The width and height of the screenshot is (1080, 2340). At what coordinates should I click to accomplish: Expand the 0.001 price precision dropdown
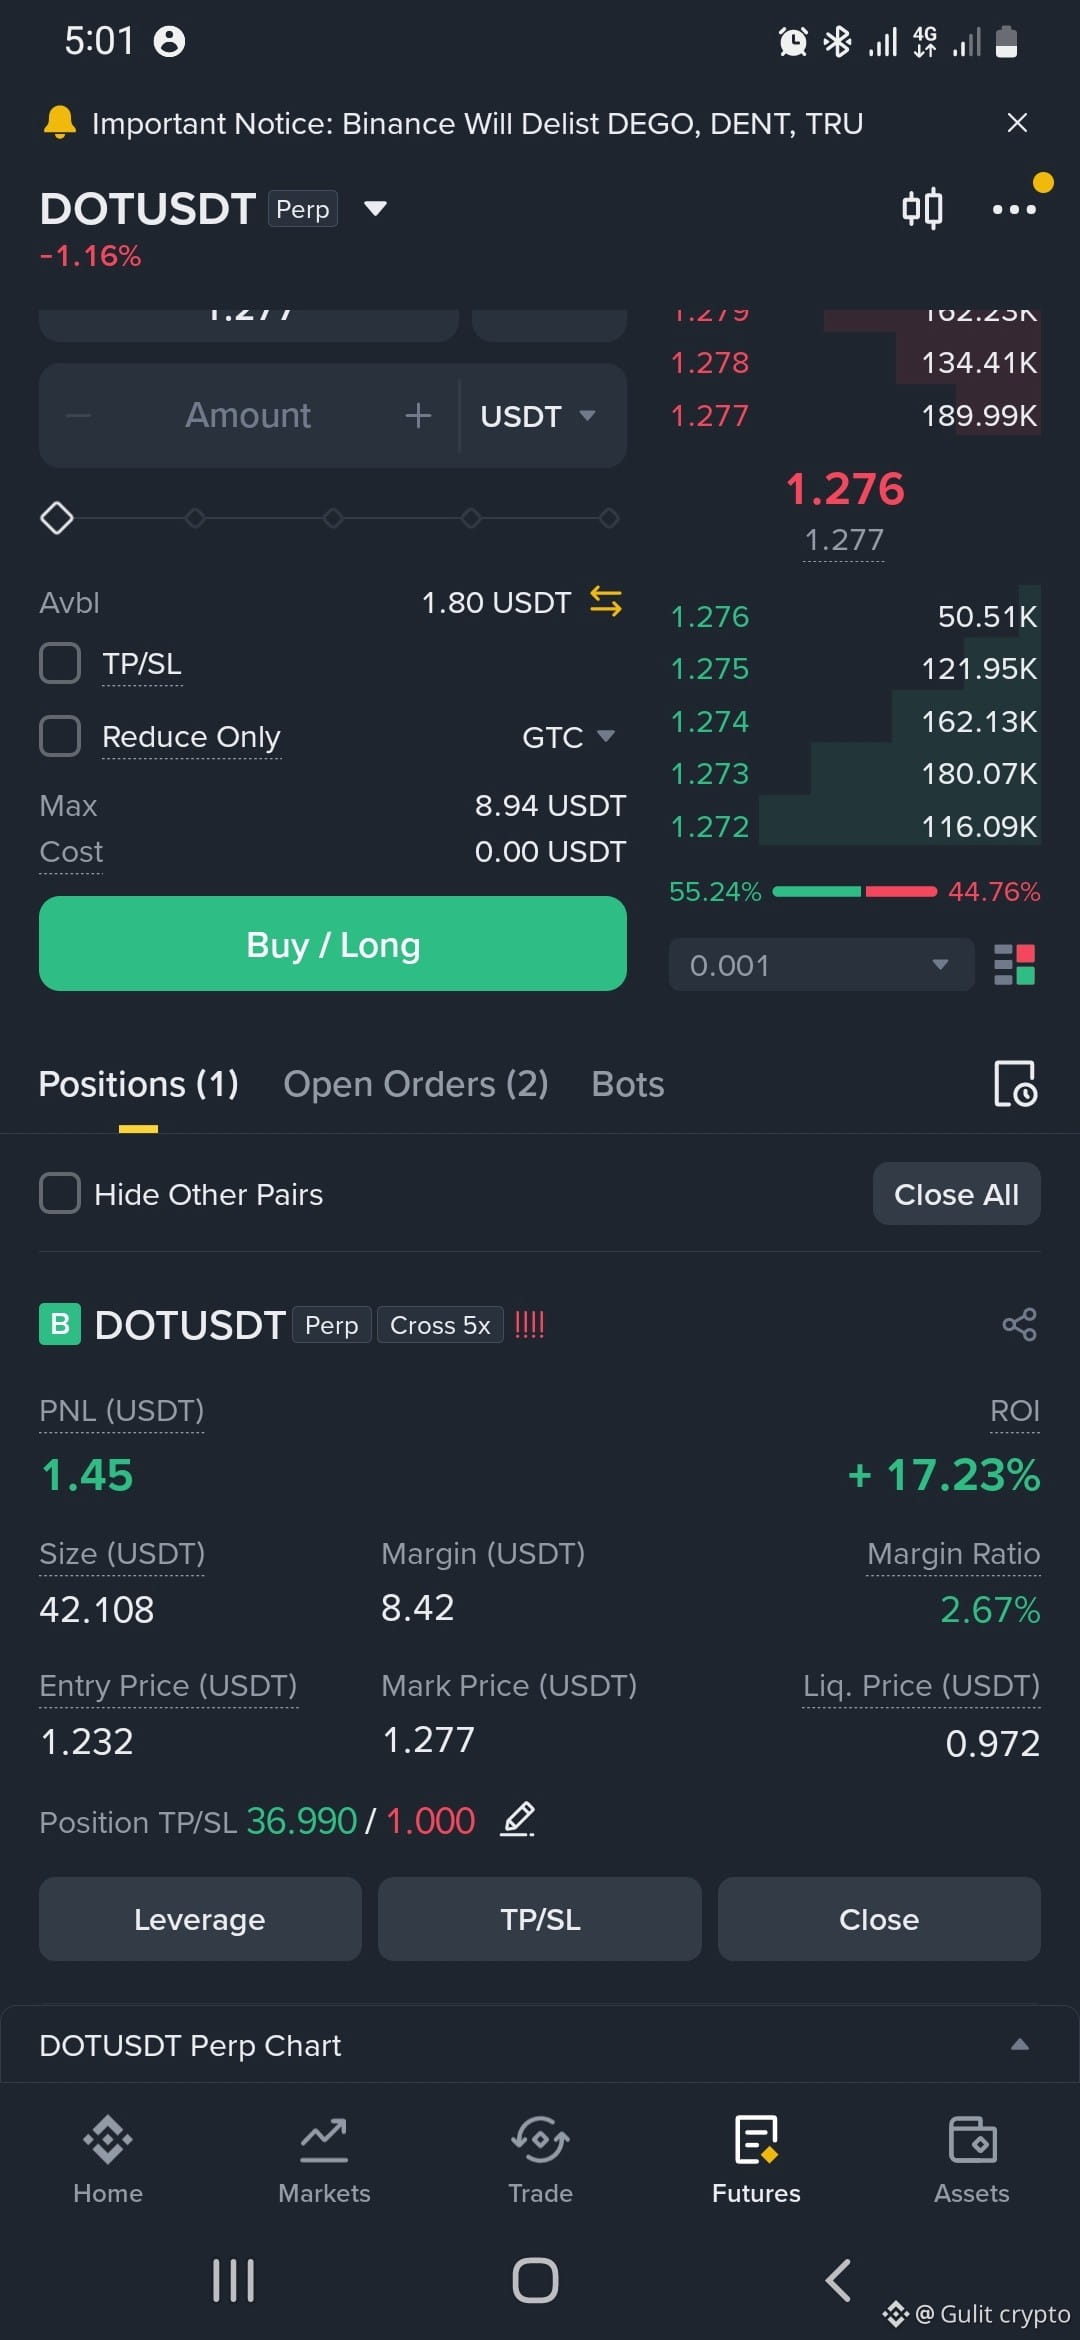pyautogui.click(x=821, y=965)
